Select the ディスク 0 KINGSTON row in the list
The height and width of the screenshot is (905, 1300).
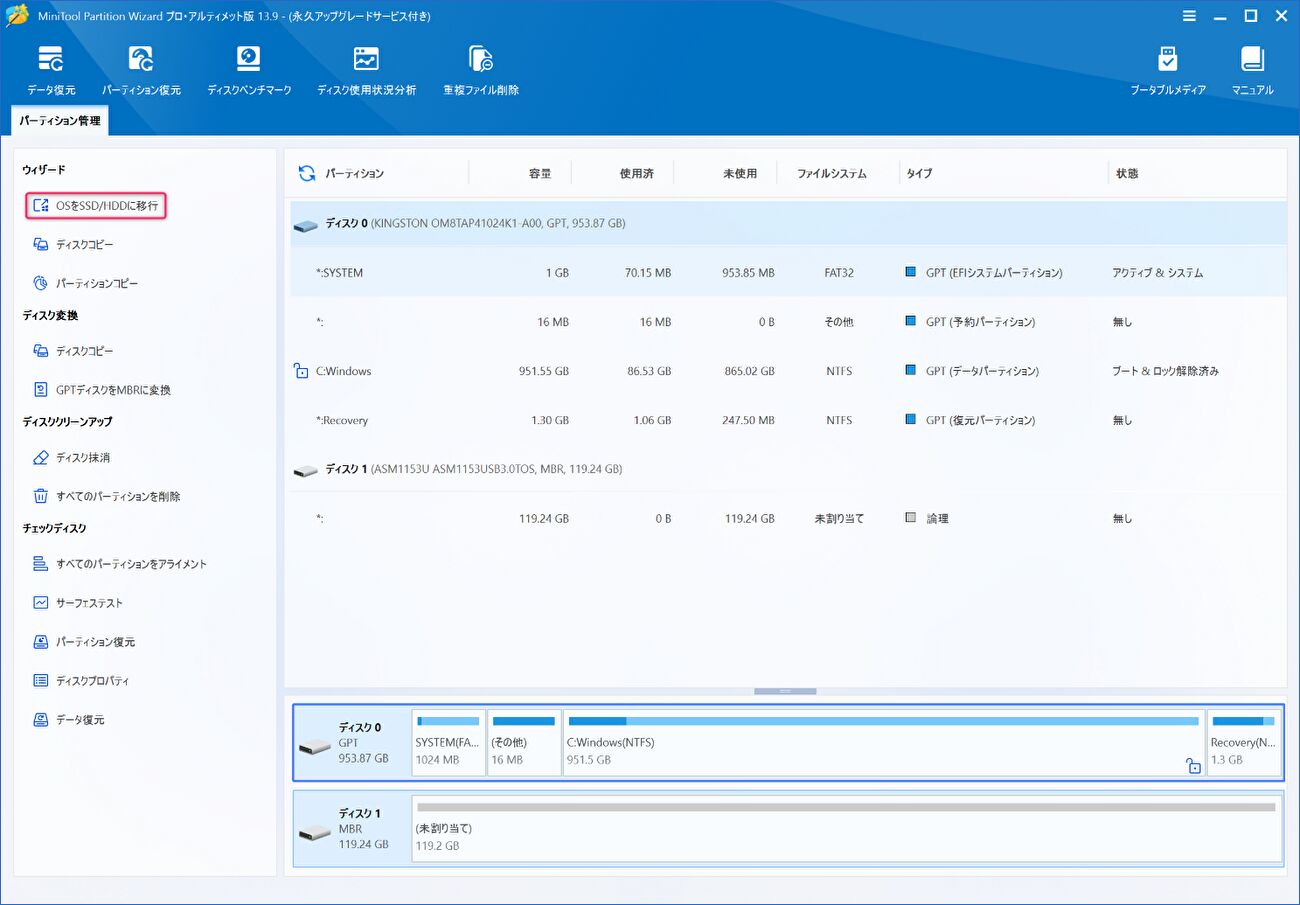[x=788, y=224]
